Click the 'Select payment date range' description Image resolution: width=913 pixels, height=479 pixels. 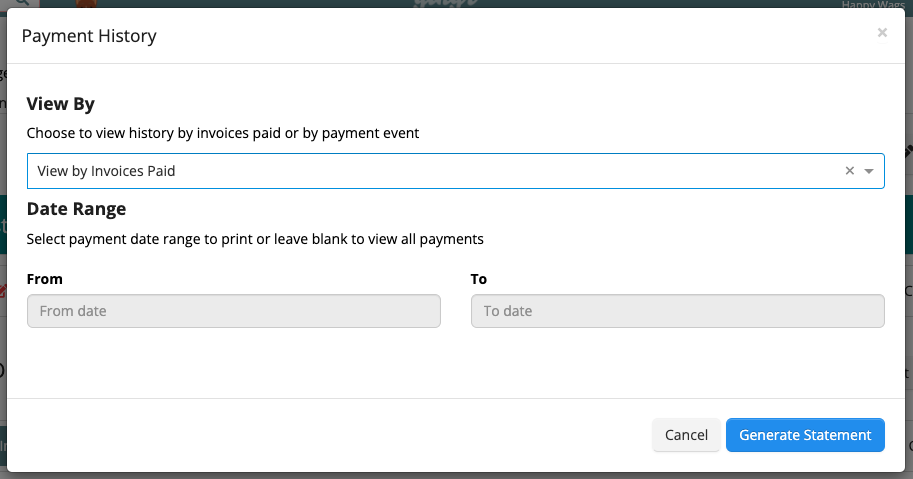coord(255,239)
